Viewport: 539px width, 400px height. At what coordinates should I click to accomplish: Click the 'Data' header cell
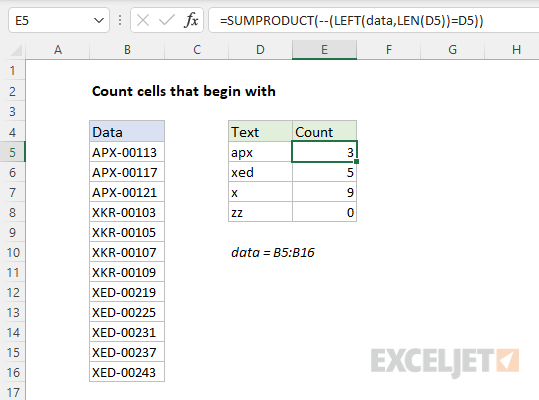pos(127,132)
